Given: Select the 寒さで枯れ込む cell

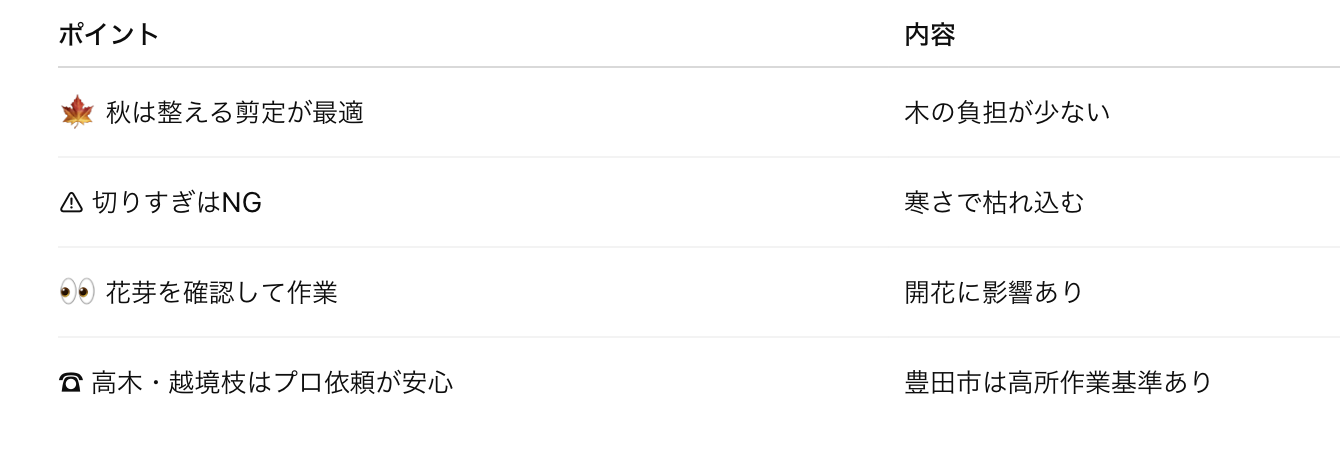Looking at the screenshot, I should [994, 203].
